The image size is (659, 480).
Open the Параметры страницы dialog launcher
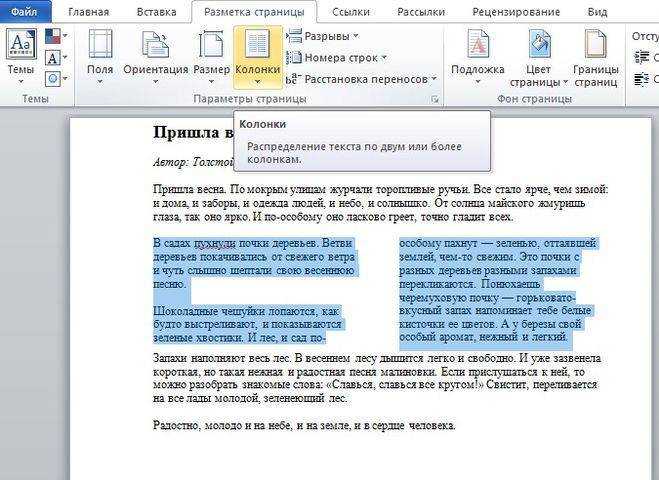point(435,99)
